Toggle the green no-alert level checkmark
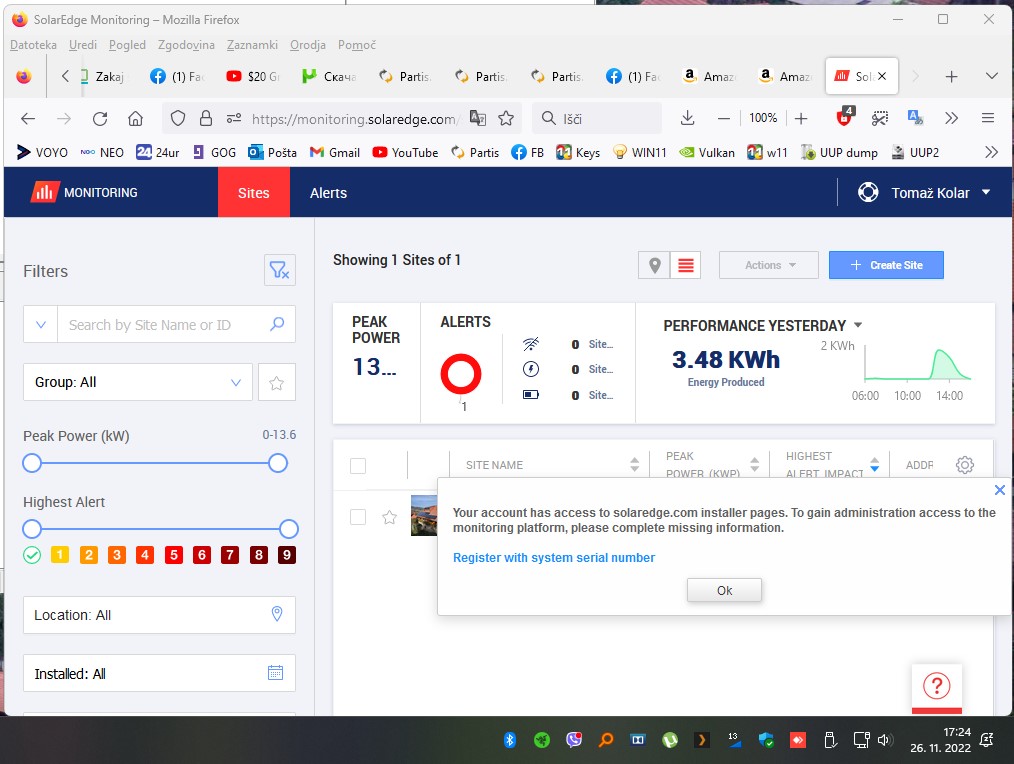Screen dimensions: 1014x764 (x=32, y=555)
